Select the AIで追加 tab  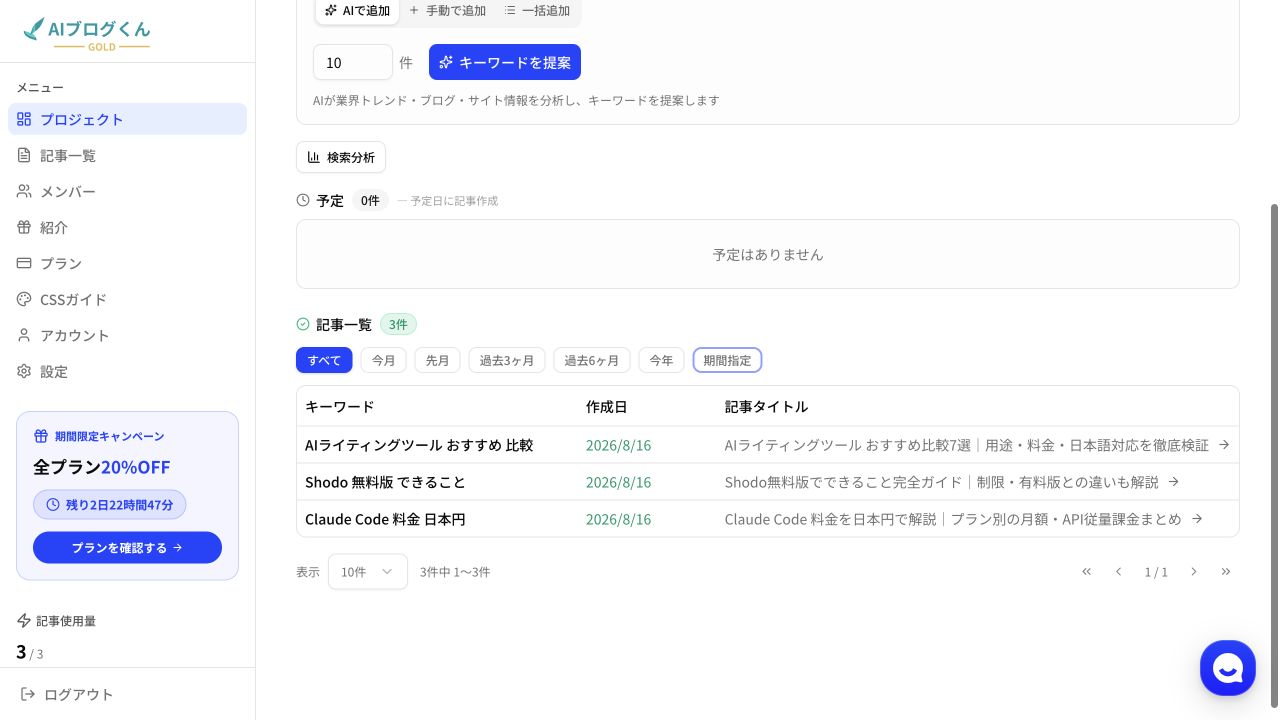click(x=357, y=11)
